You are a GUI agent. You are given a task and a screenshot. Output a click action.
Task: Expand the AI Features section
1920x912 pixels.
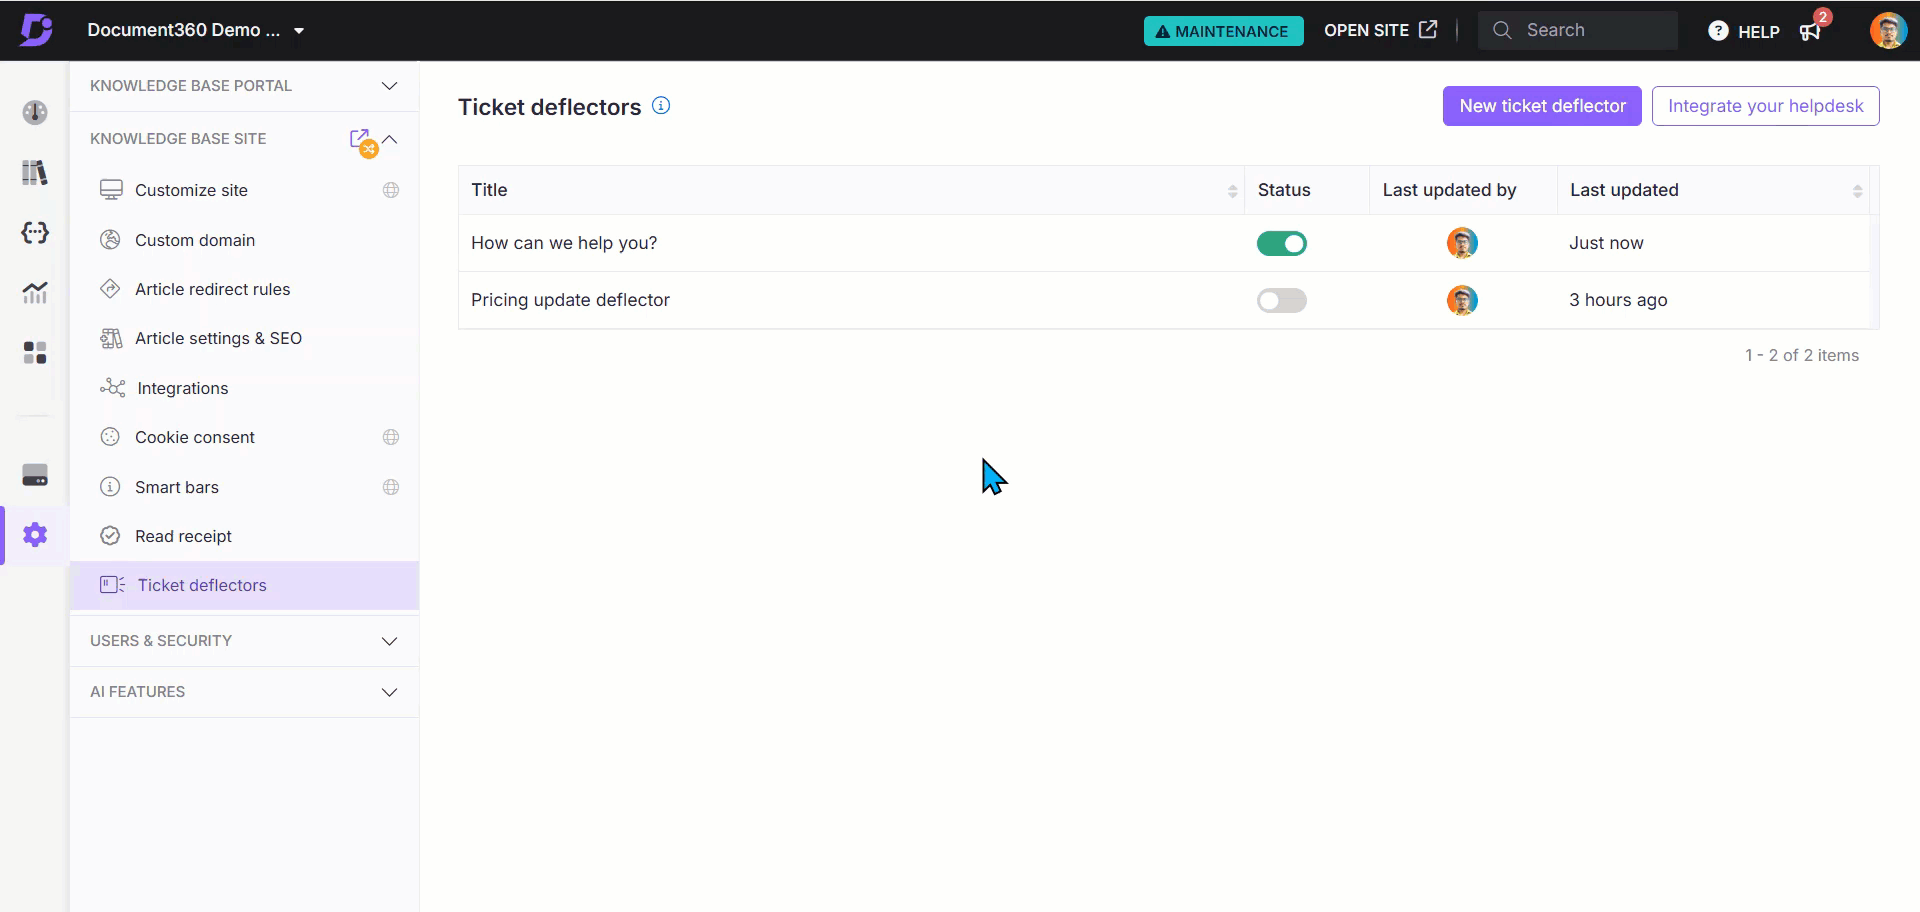pos(244,692)
